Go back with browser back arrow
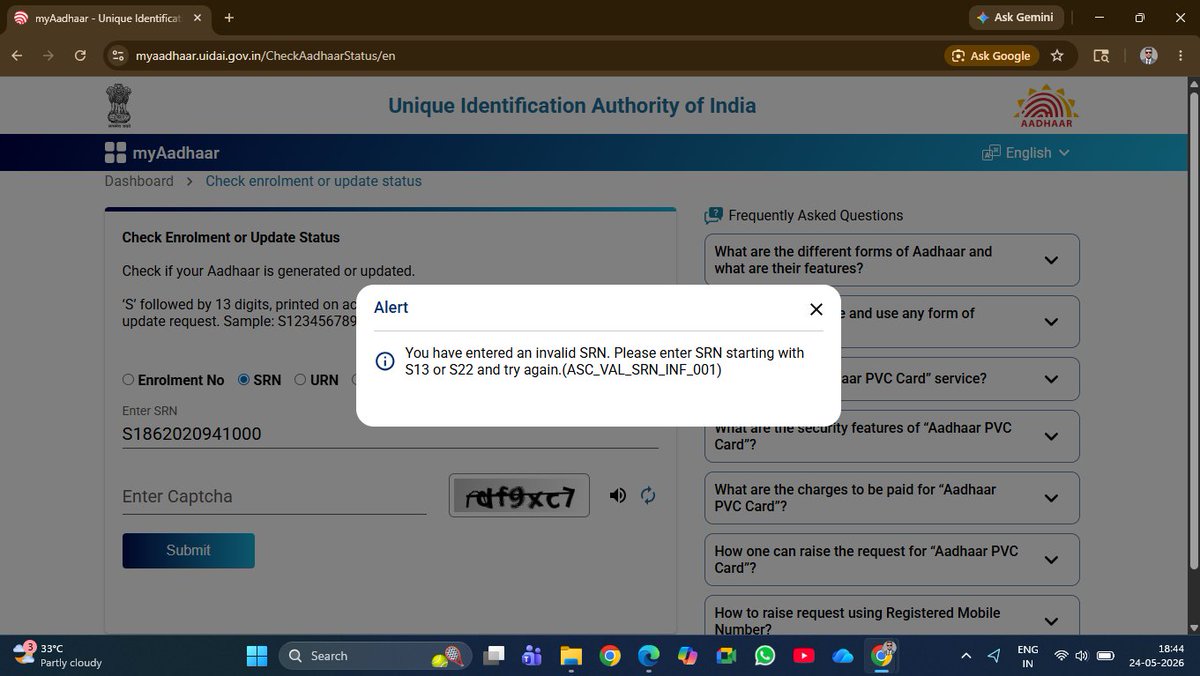 coord(17,56)
